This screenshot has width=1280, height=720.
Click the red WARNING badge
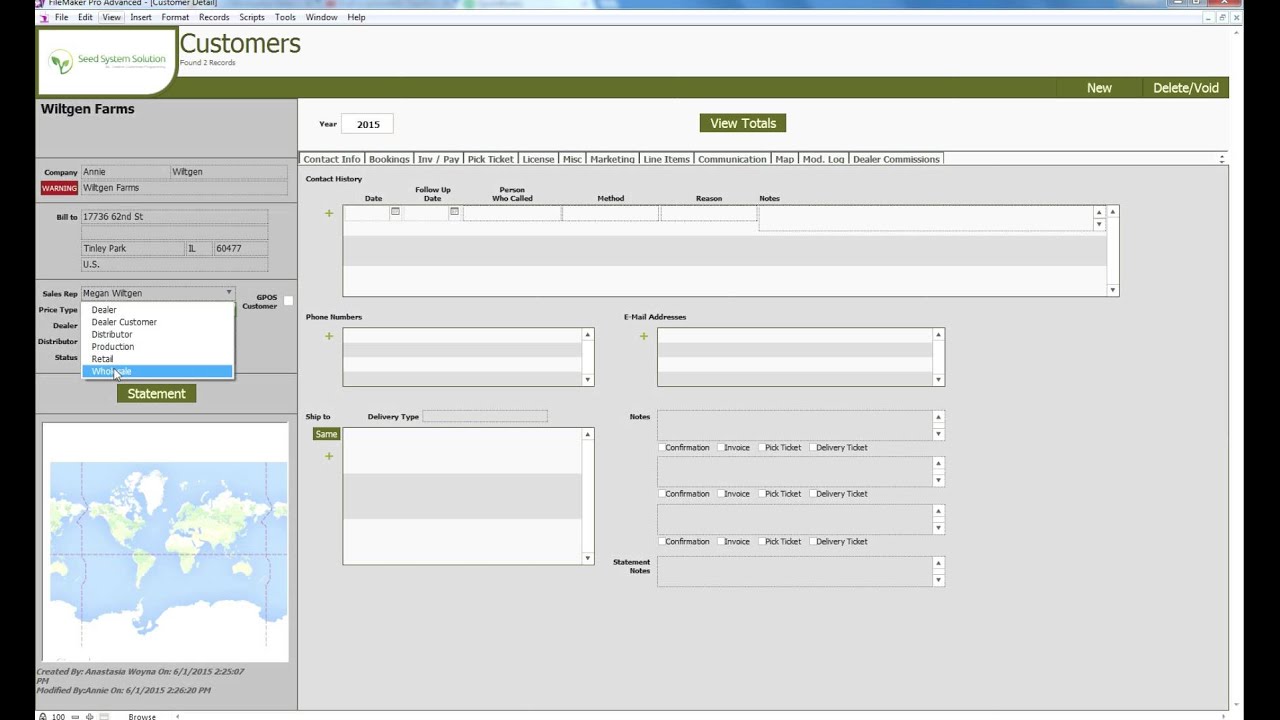[59, 188]
